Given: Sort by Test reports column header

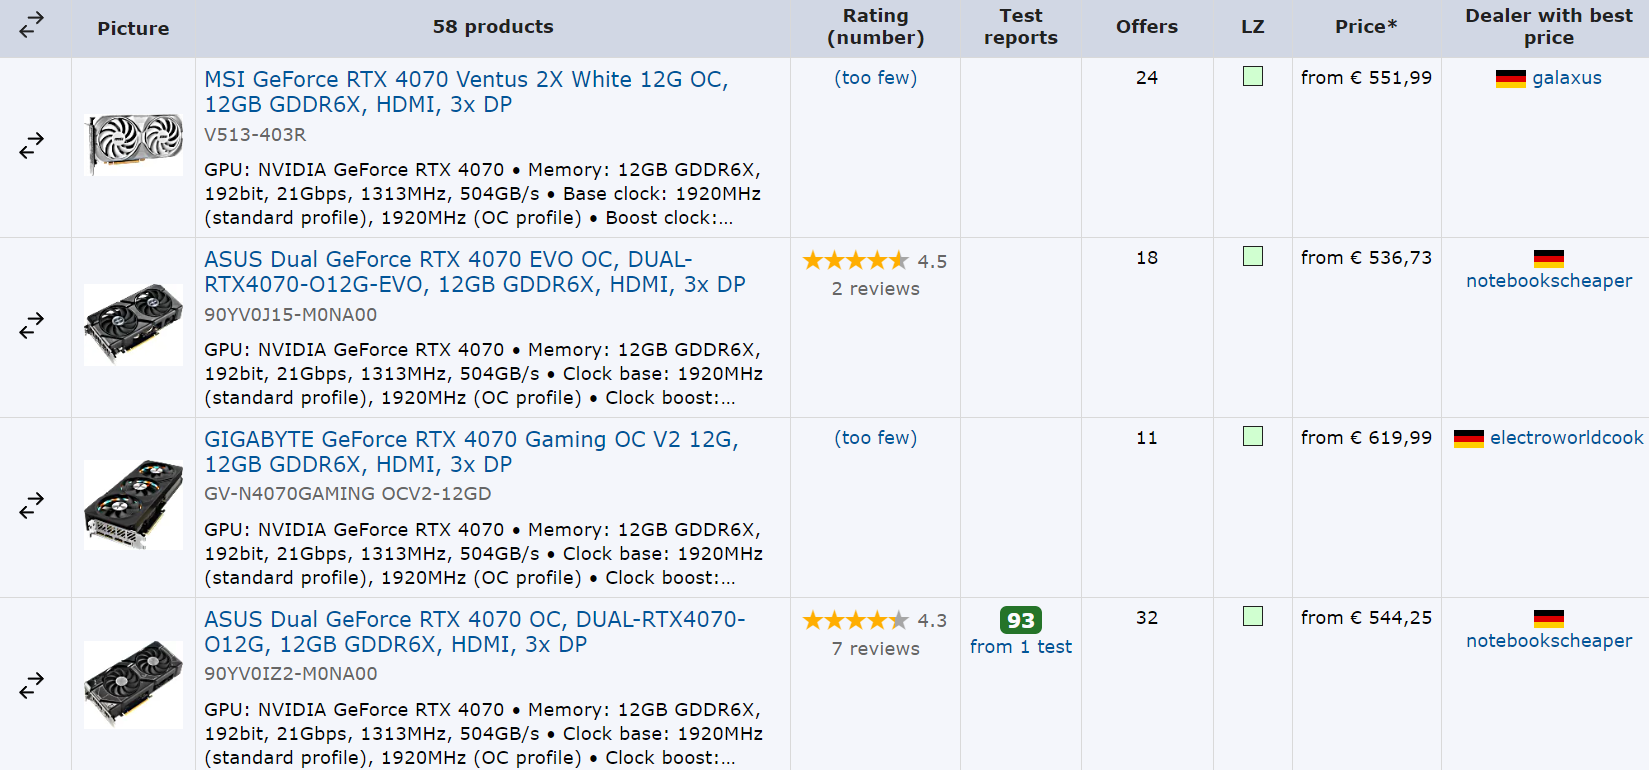Looking at the screenshot, I should pos(1020,27).
